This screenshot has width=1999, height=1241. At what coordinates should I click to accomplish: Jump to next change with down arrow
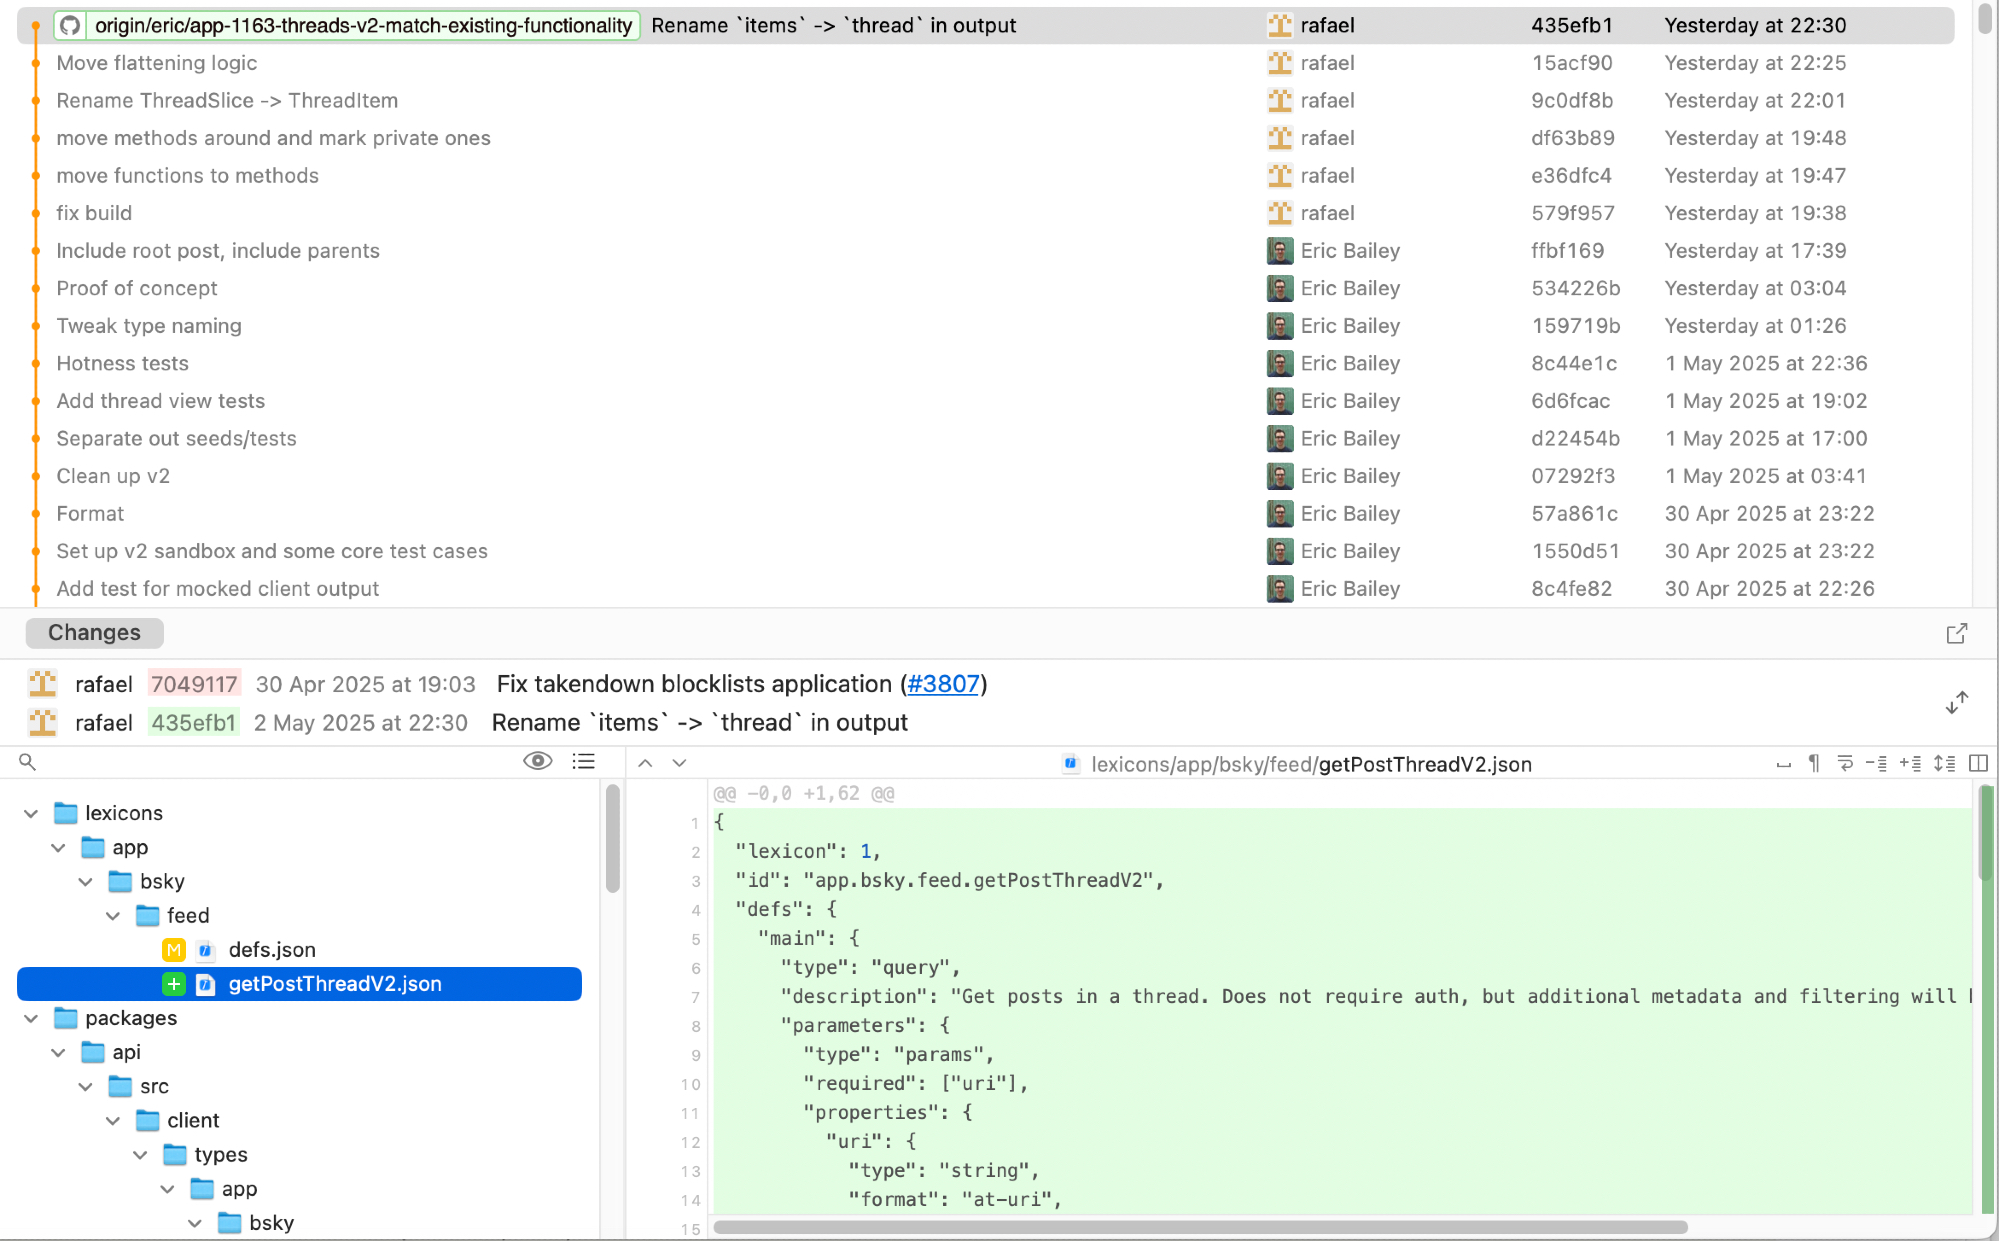click(679, 763)
